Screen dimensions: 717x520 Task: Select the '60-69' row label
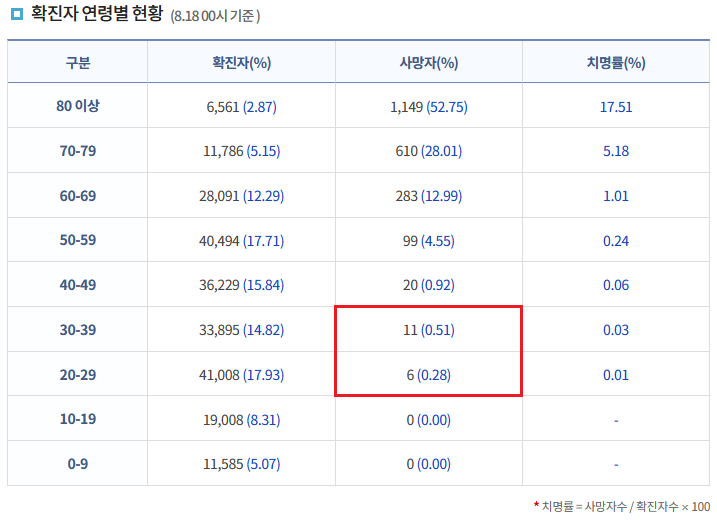pos(78,196)
